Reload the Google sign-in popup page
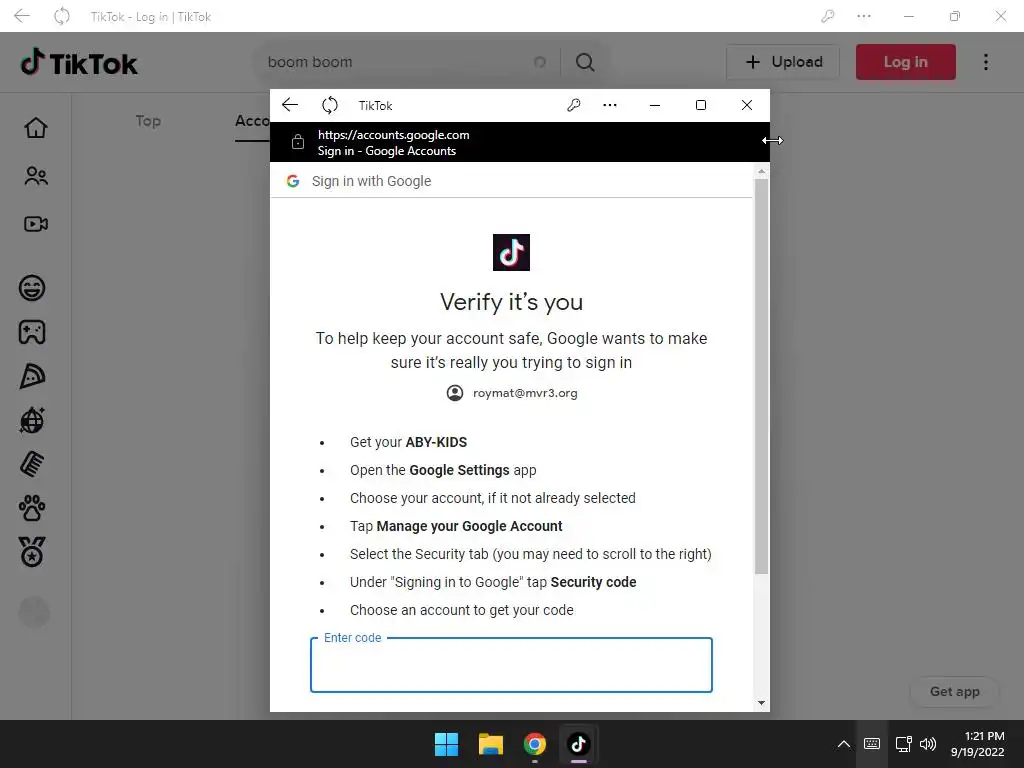The height and width of the screenshot is (768, 1024). [330, 105]
